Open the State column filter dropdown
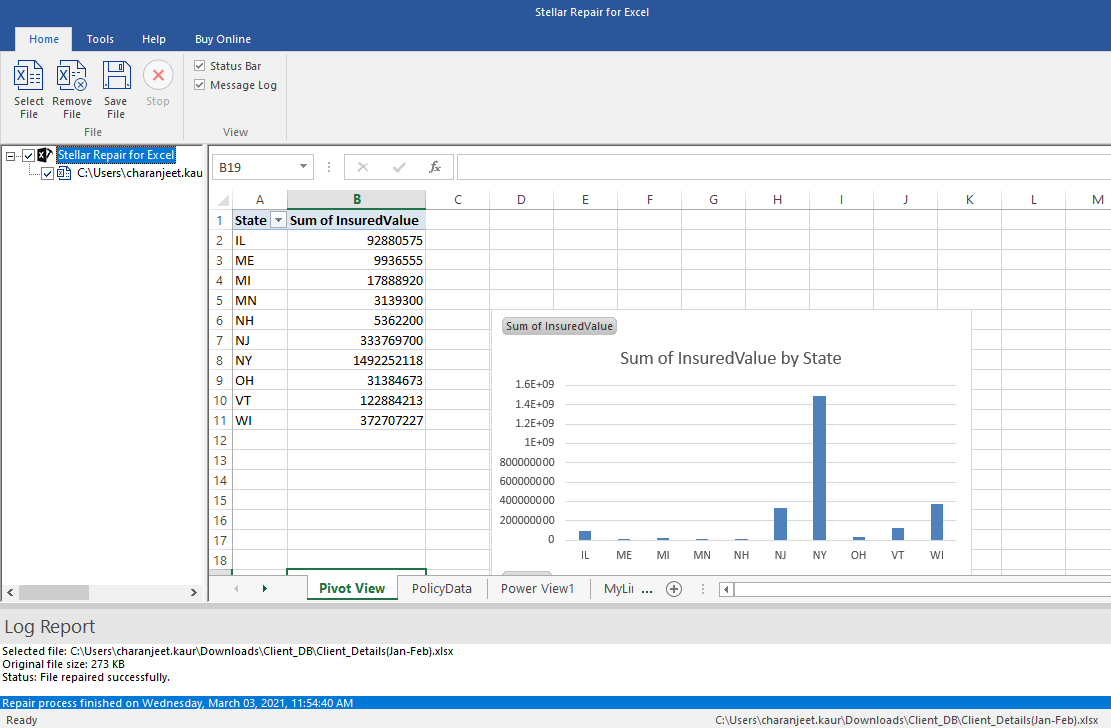Image resolution: width=1111 pixels, height=728 pixels. pyautogui.click(x=278, y=220)
